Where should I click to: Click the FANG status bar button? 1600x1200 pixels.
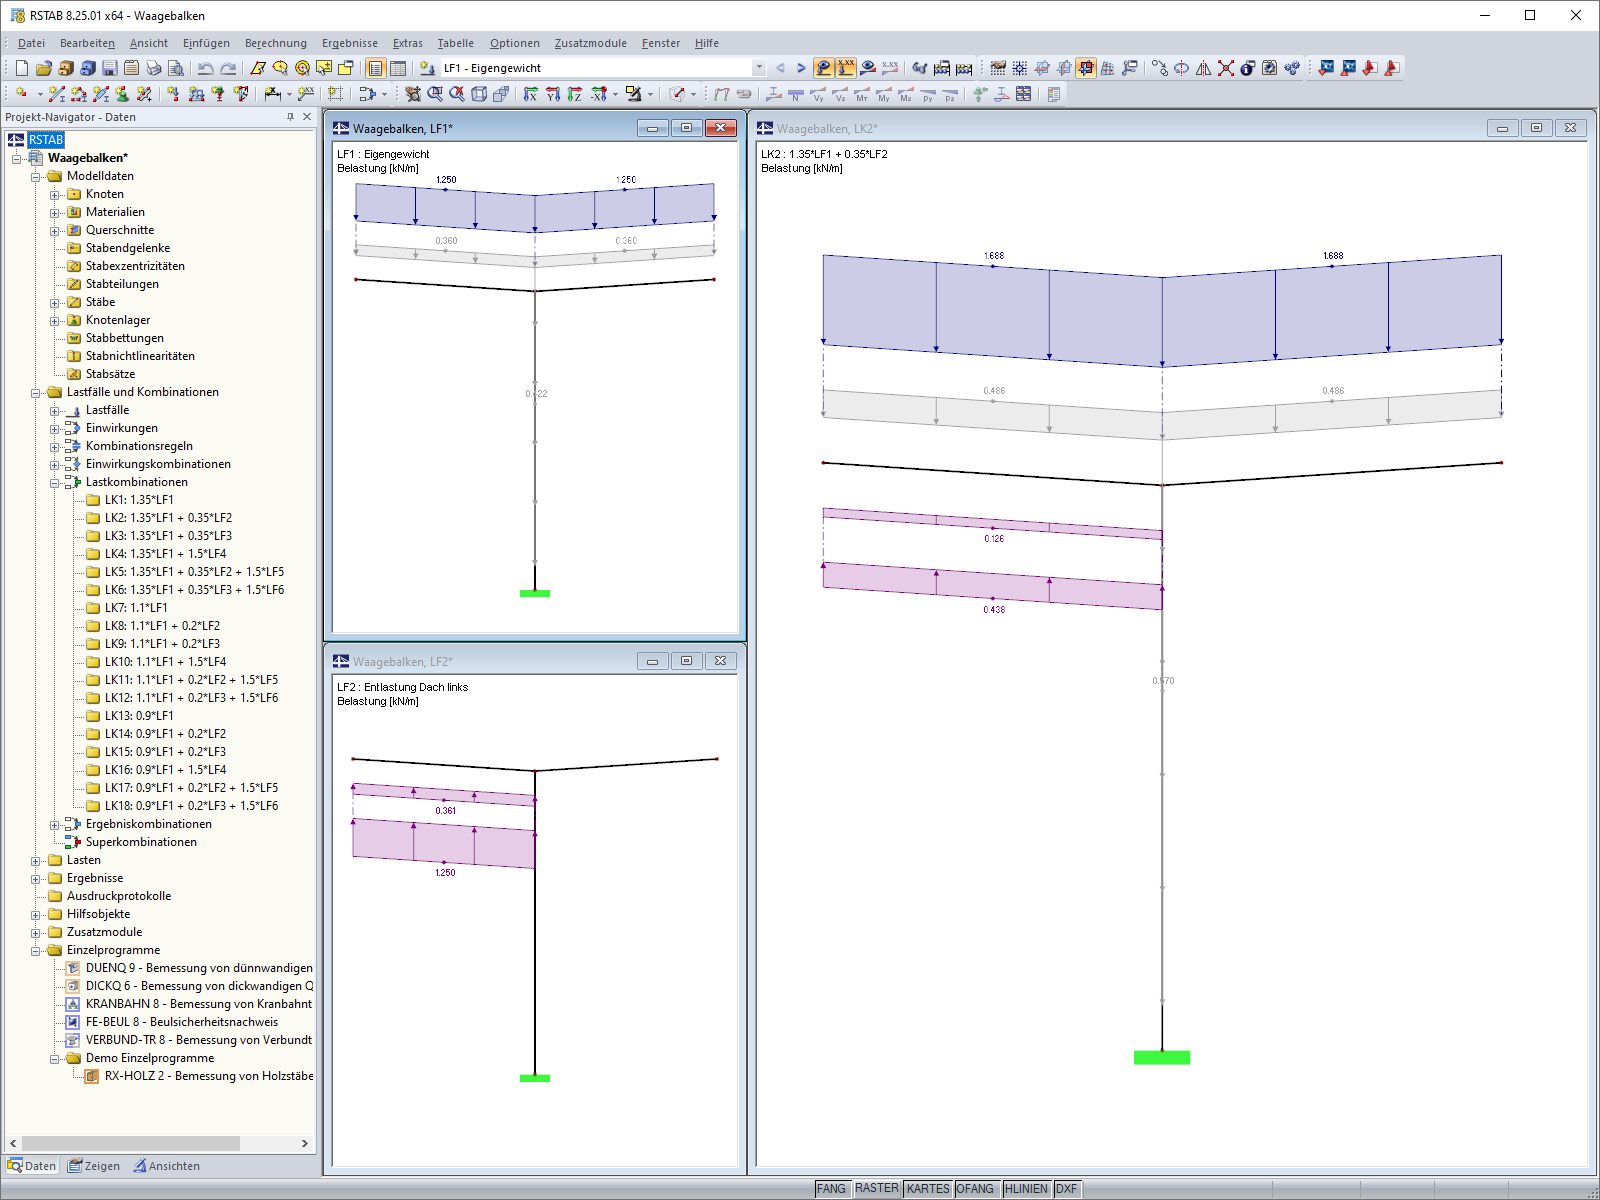831,1188
